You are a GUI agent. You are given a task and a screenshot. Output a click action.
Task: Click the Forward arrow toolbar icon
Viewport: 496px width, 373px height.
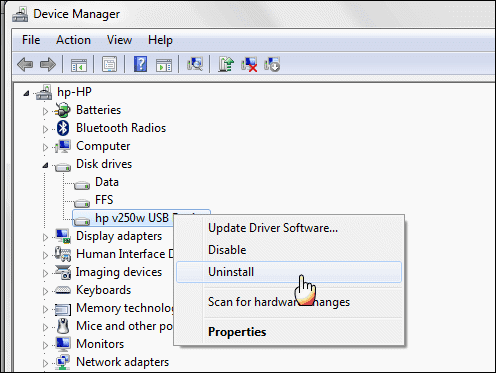48,64
